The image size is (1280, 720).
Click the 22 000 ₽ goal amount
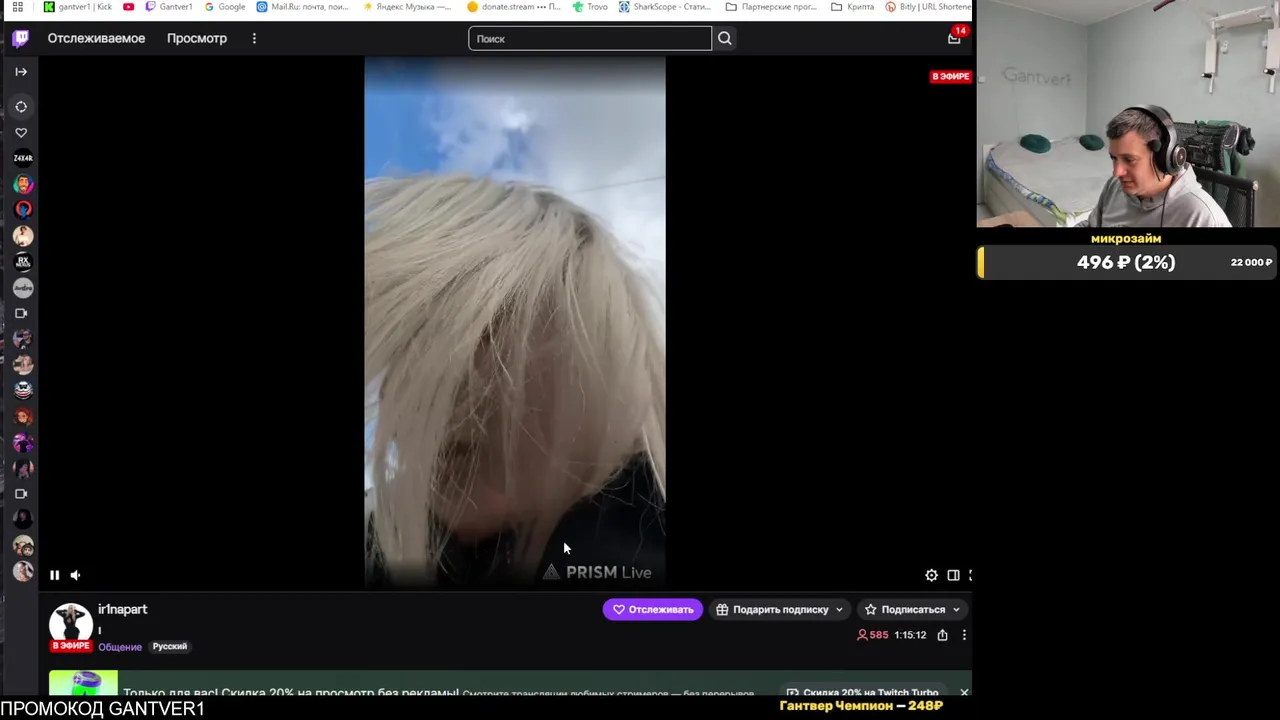pos(1251,262)
